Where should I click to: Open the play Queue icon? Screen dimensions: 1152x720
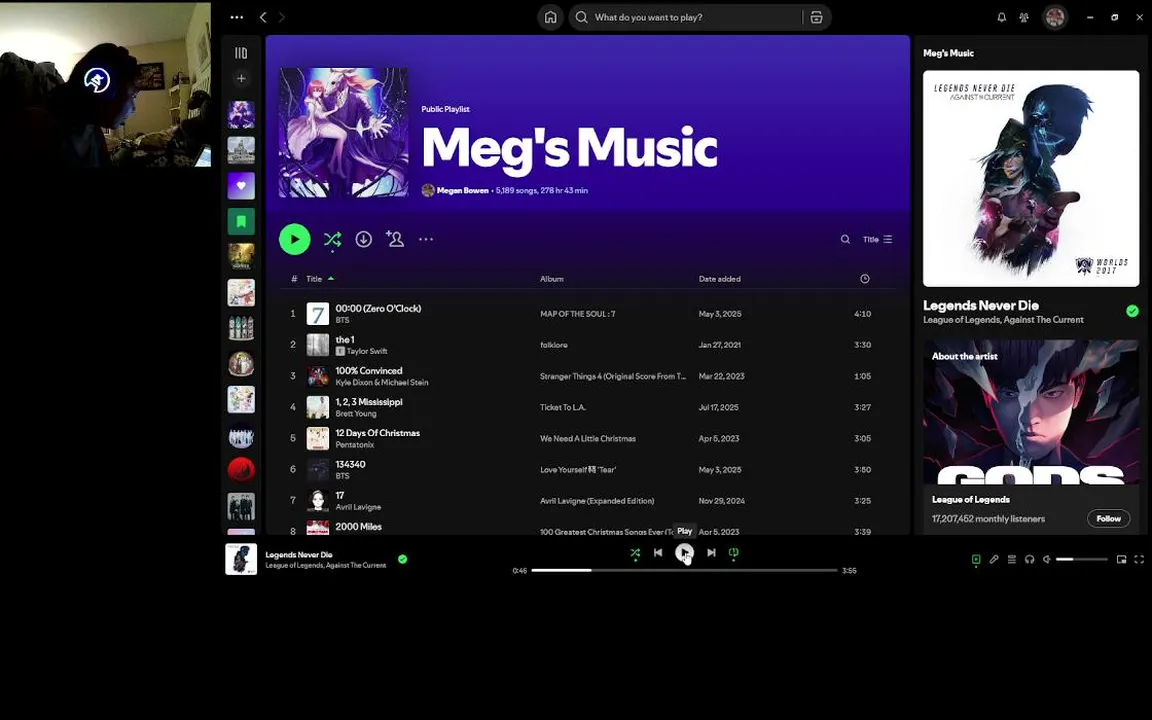1012,559
